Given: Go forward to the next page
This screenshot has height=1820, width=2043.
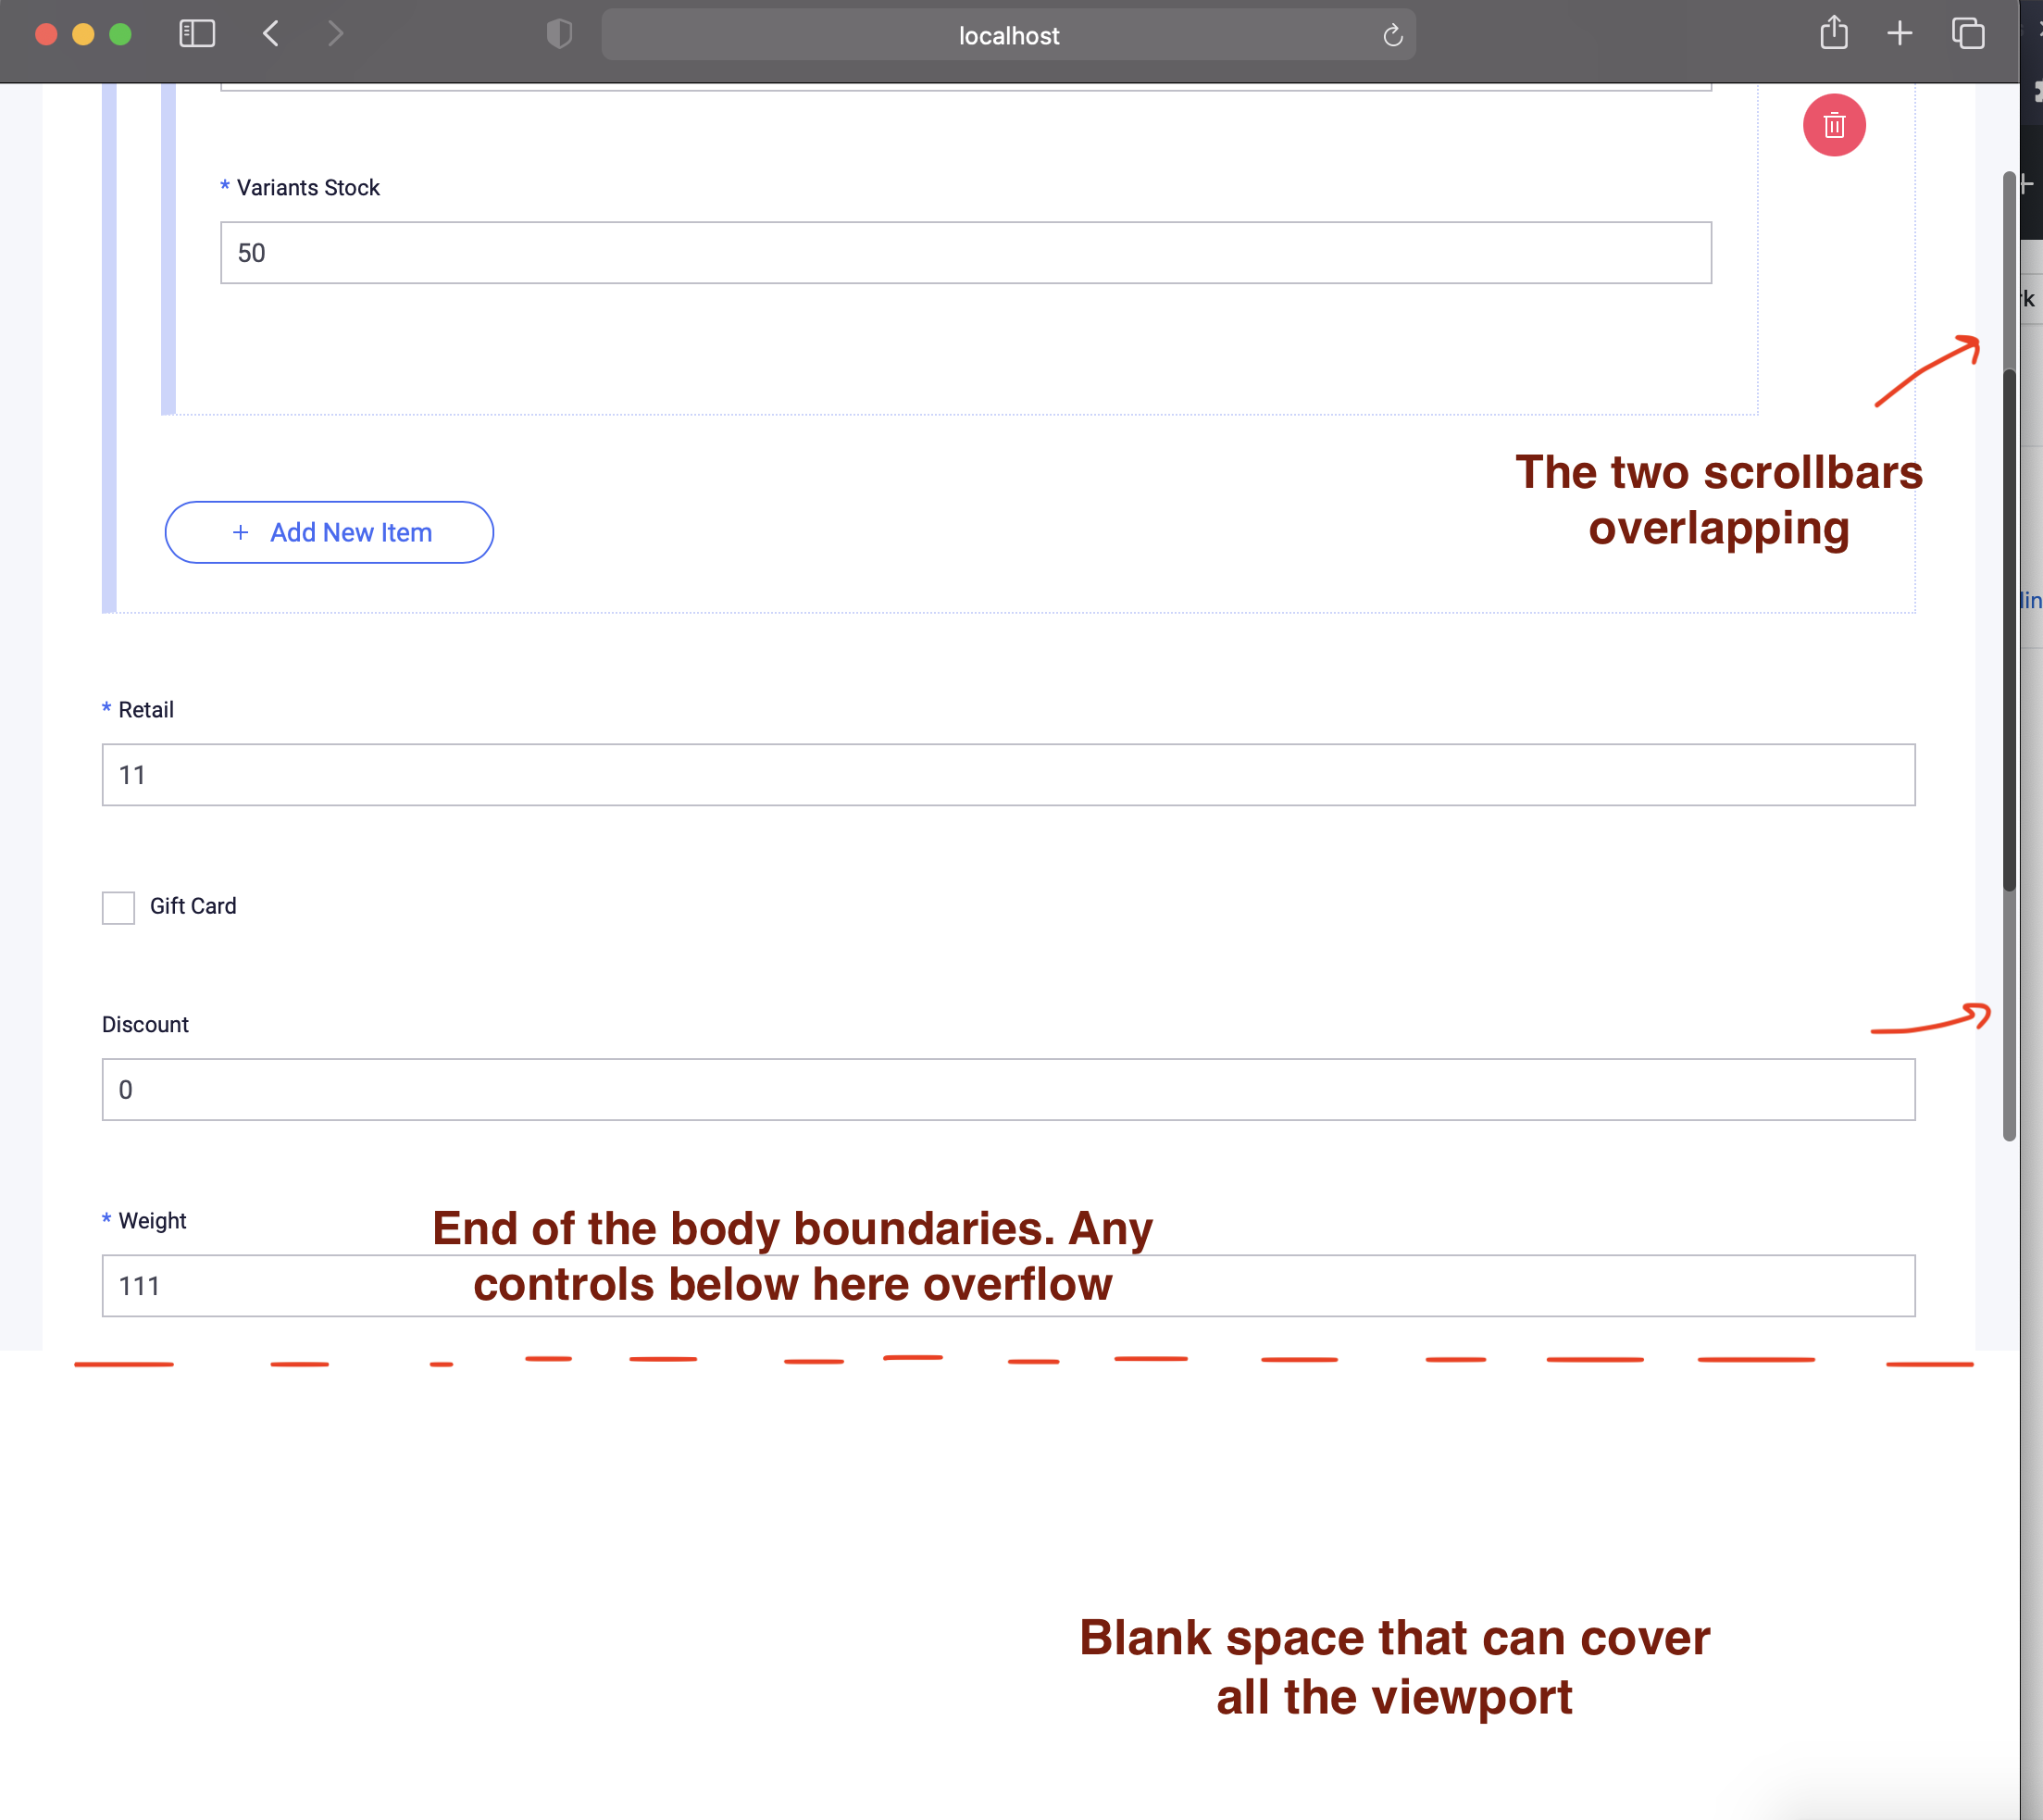Looking at the screenshot, I should pos(335,33).
